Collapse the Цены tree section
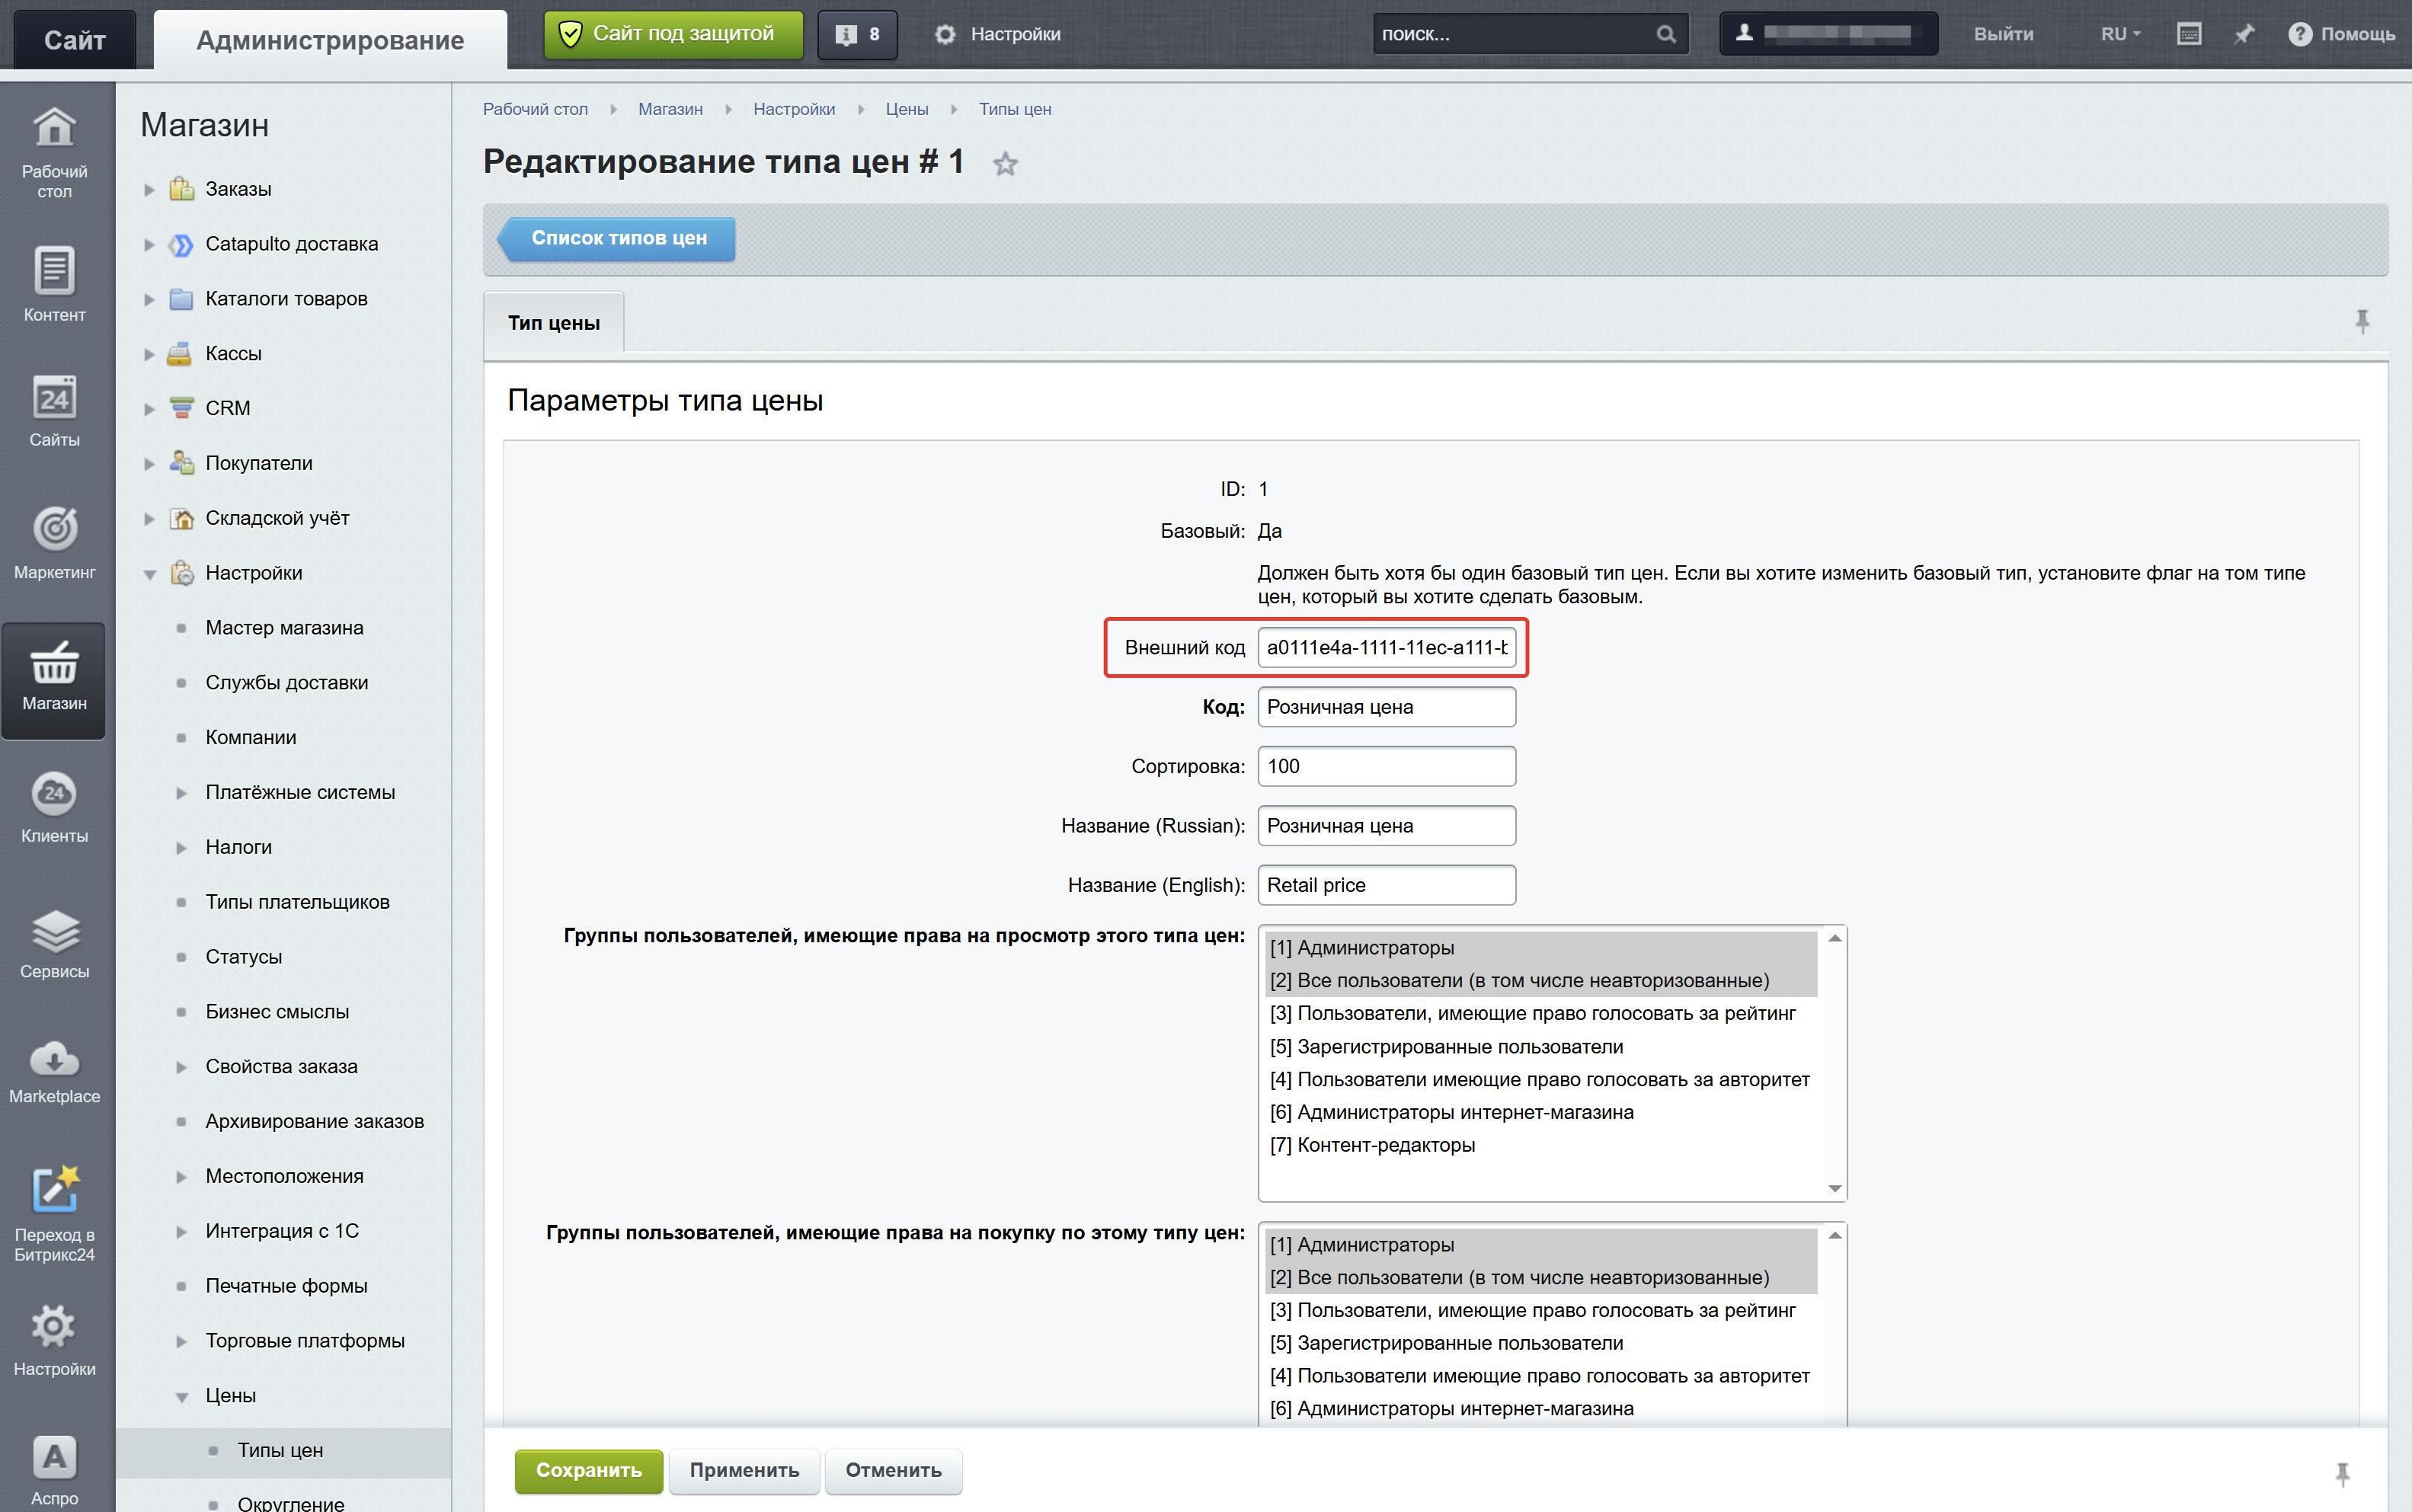 [182, 1396]
